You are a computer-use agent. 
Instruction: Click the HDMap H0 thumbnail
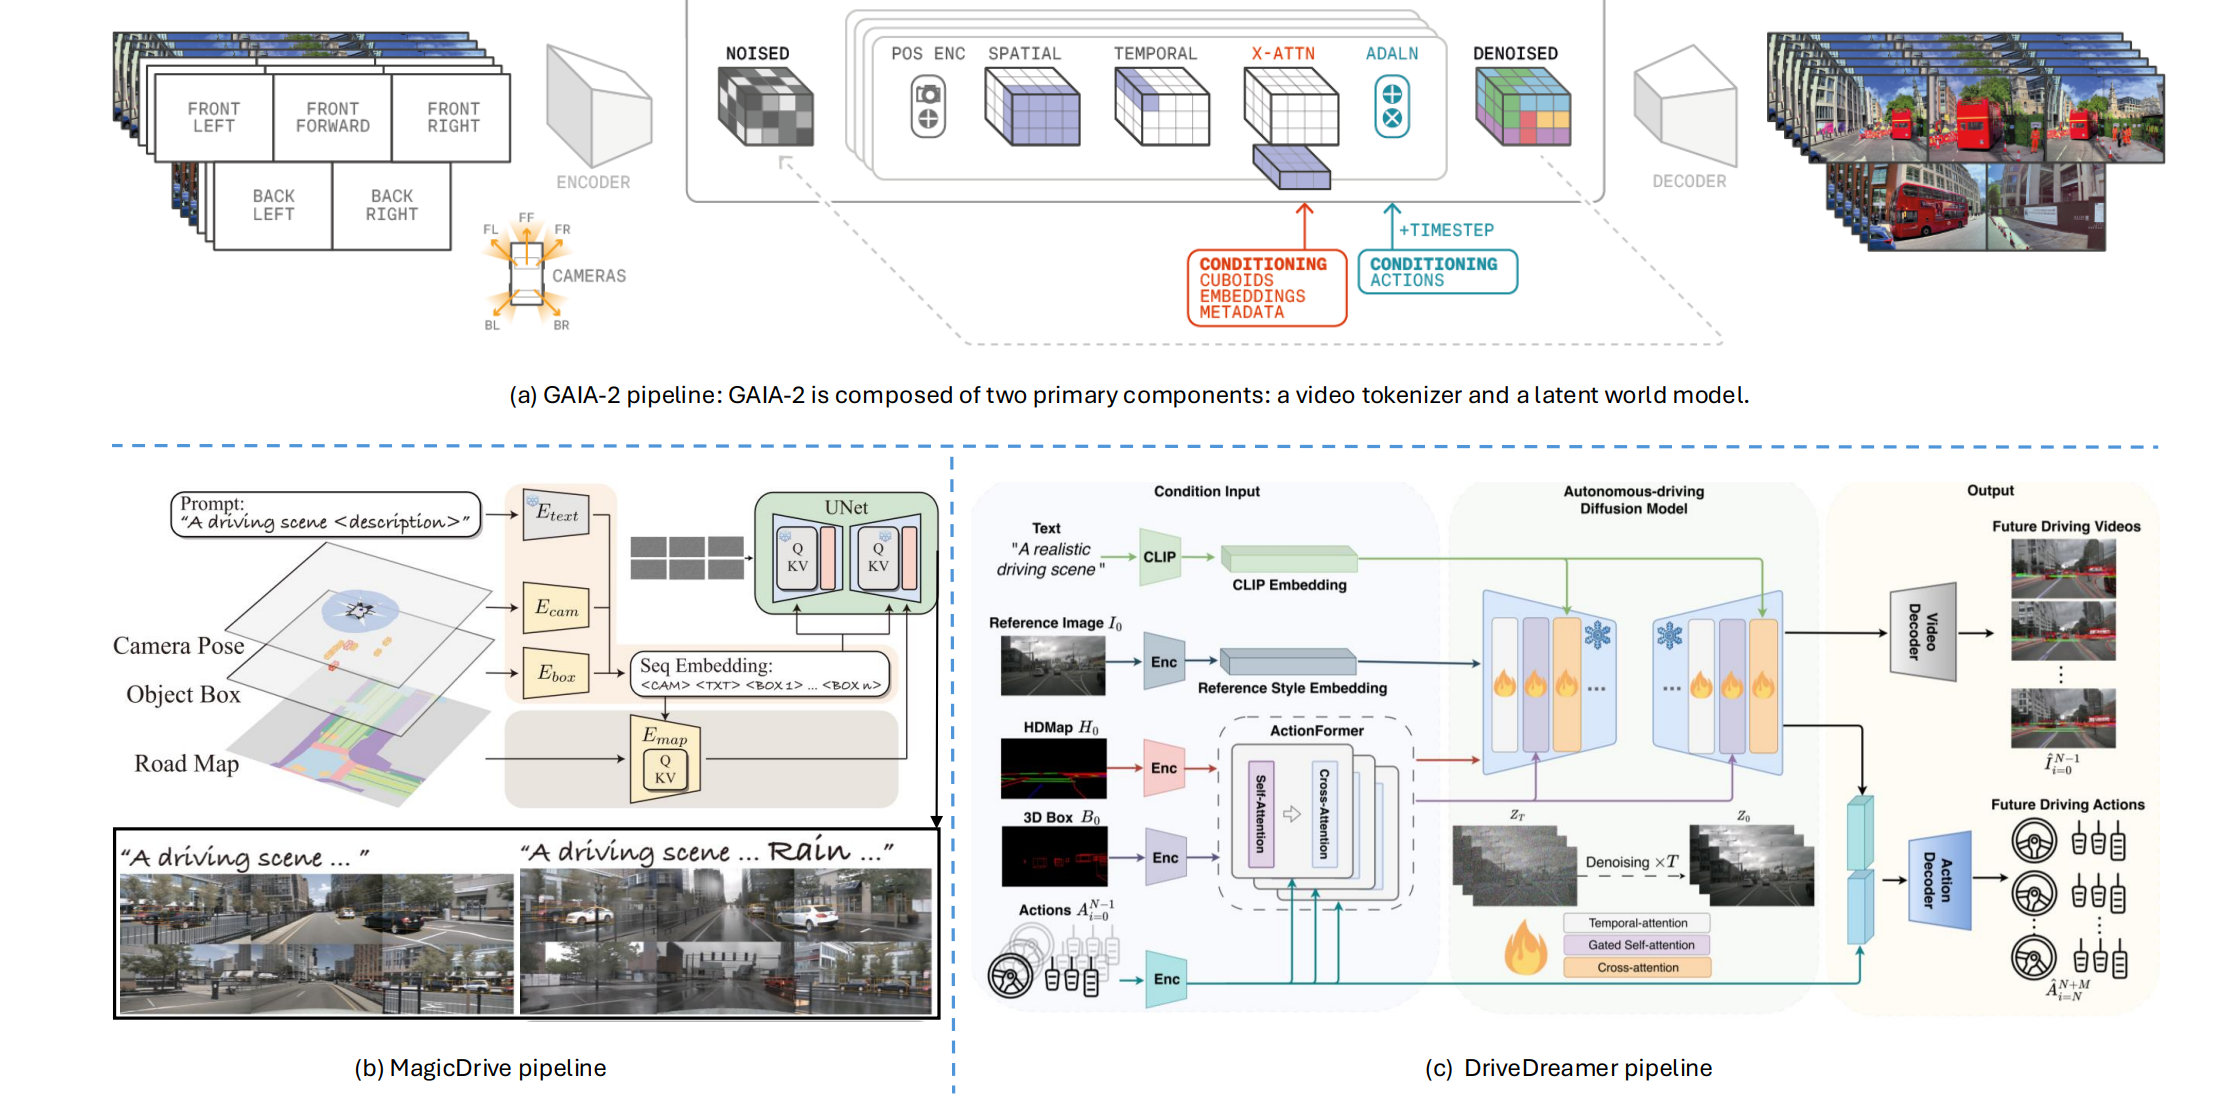1052,768
